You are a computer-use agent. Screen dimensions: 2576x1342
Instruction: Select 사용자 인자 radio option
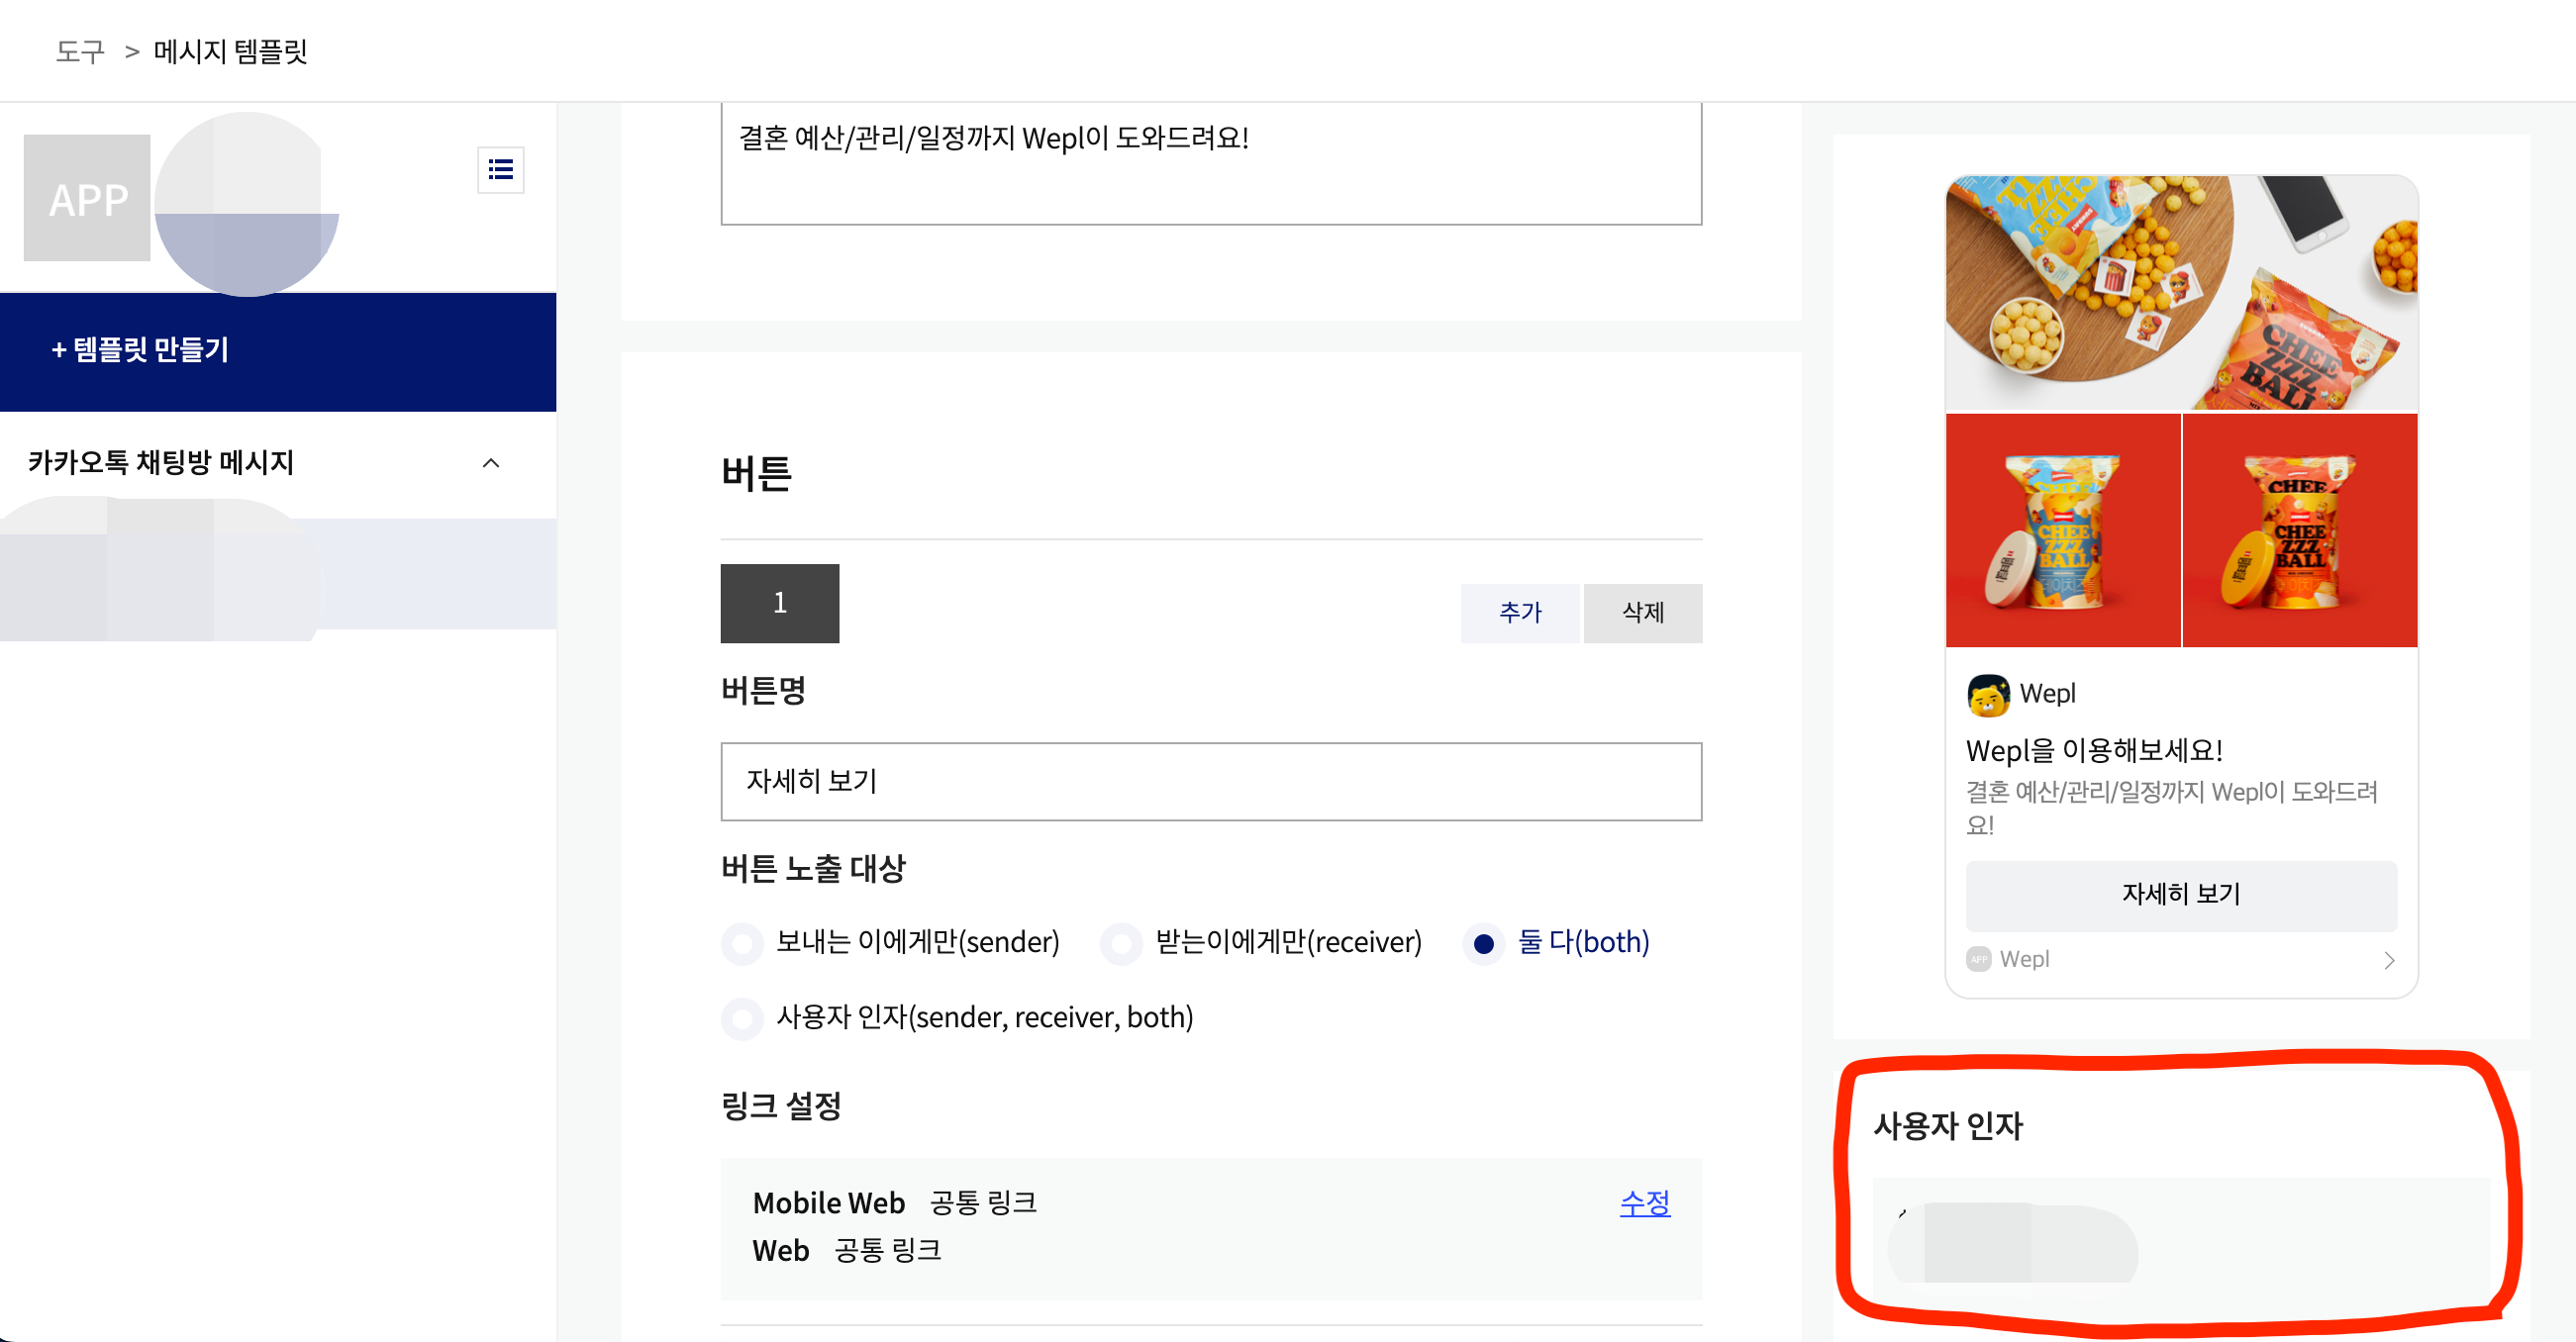coord(743,1019)
